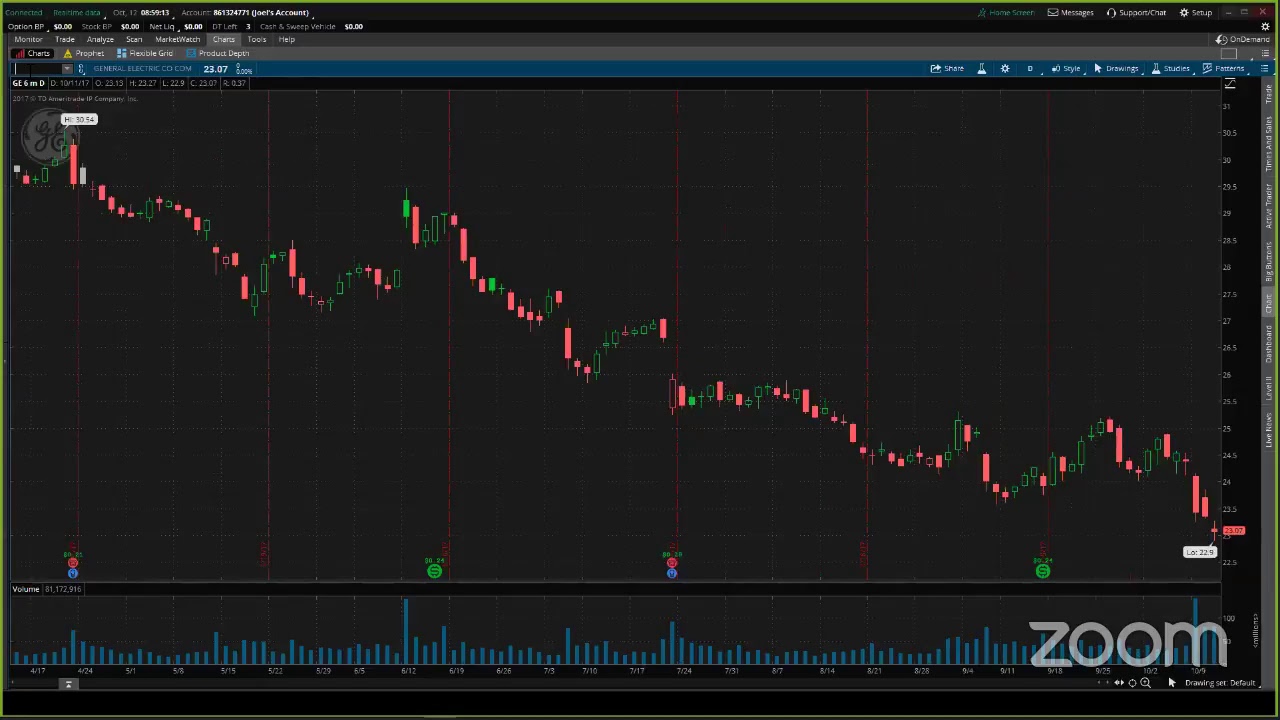The height and width of the screenshot is (720, 1280).
Task: Open the Style dropdown menu
Action: (1066, 68)
